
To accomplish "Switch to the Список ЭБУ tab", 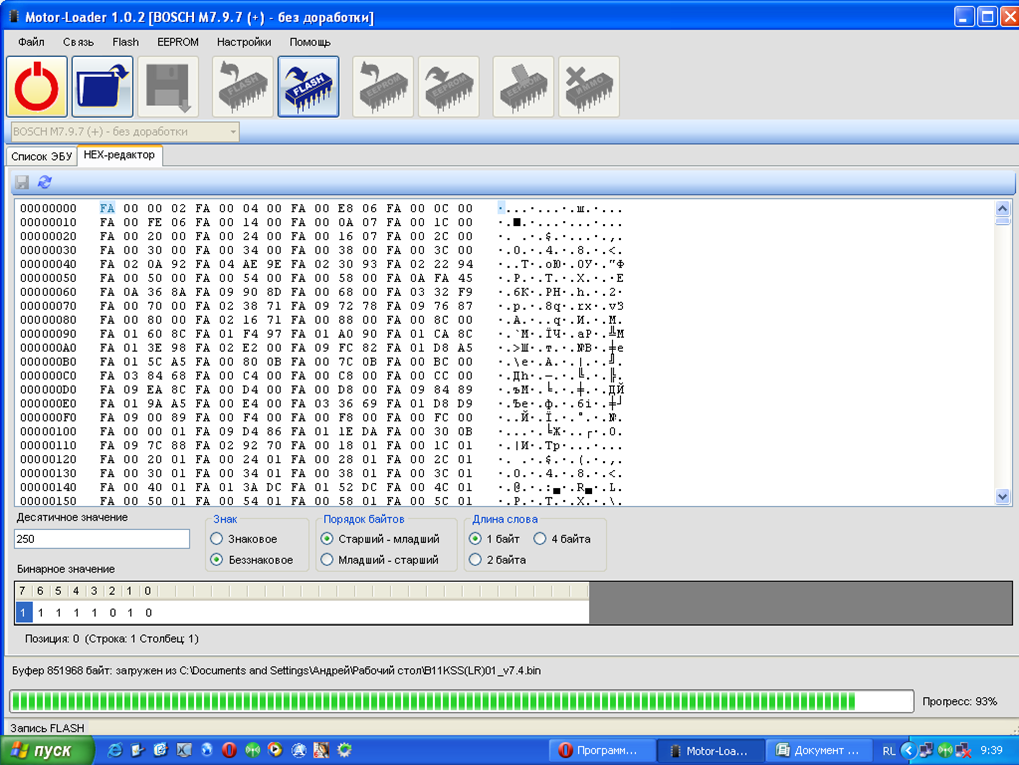I will [x=41, y=156].
